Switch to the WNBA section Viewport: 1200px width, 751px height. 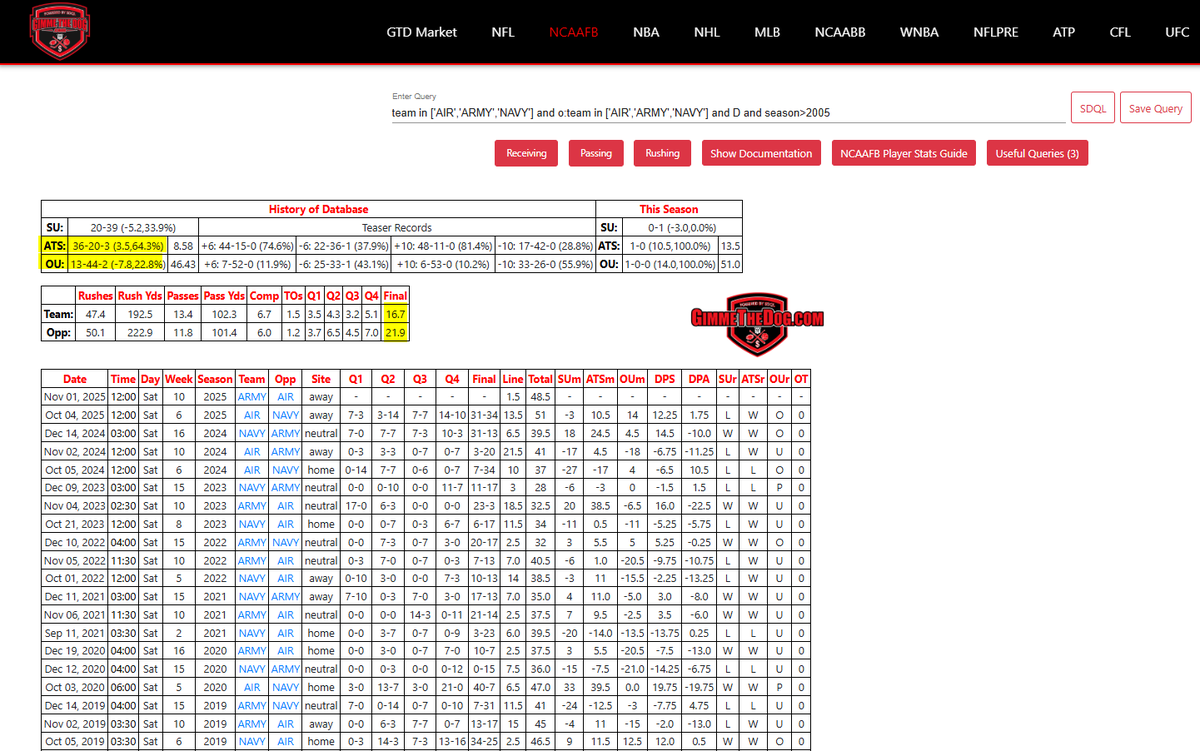[919, 32]
